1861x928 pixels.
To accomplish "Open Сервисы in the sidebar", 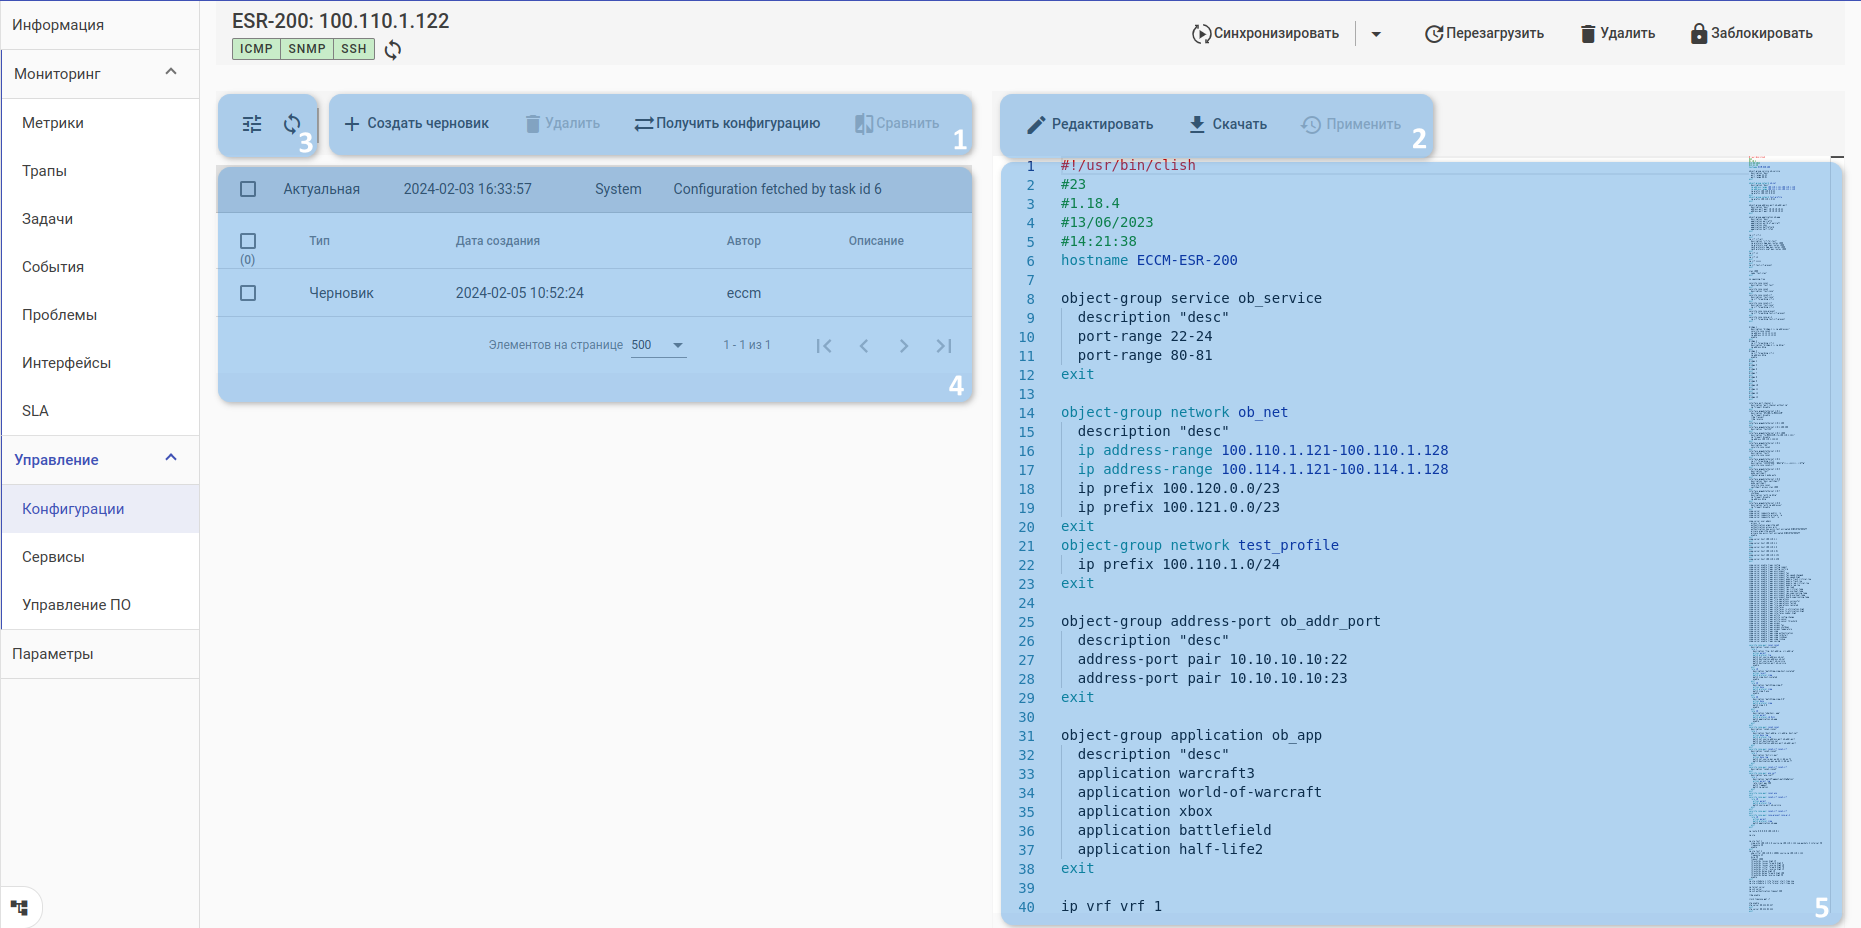I will [54, 557].
